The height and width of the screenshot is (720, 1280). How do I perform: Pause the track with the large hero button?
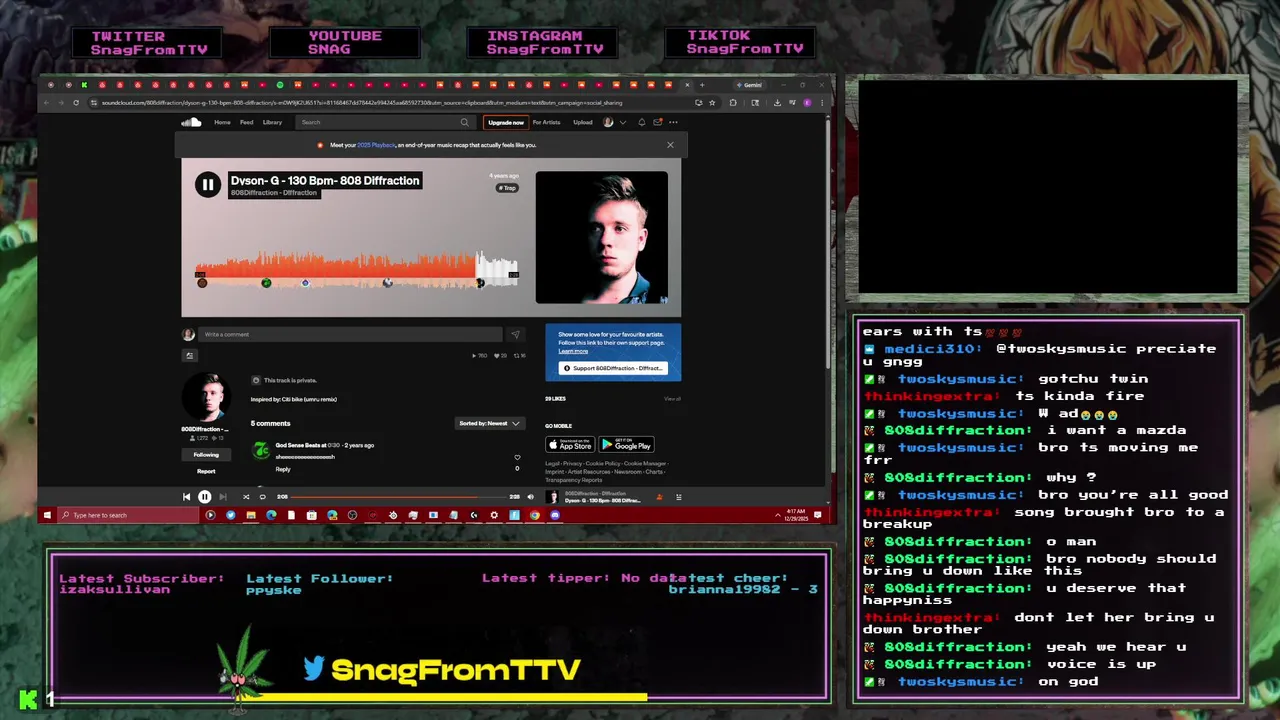(207, 184)
